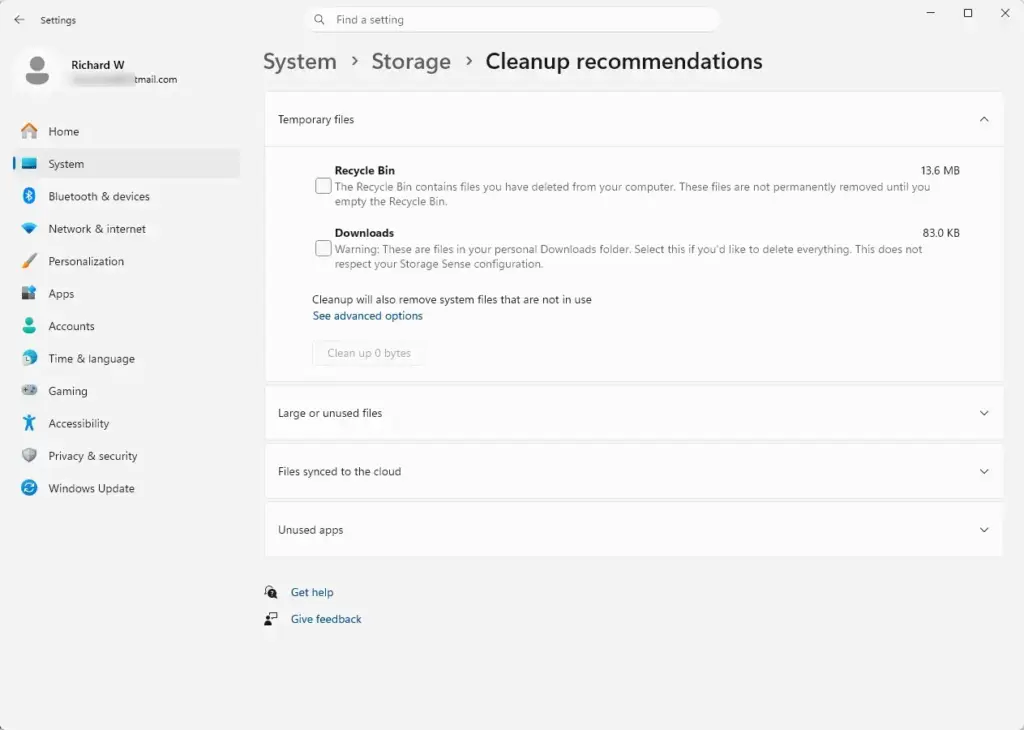The image size is (1024, 730).
Task: Click the Recycle Bin size 13.6 MB
Action: click(940, 170)
